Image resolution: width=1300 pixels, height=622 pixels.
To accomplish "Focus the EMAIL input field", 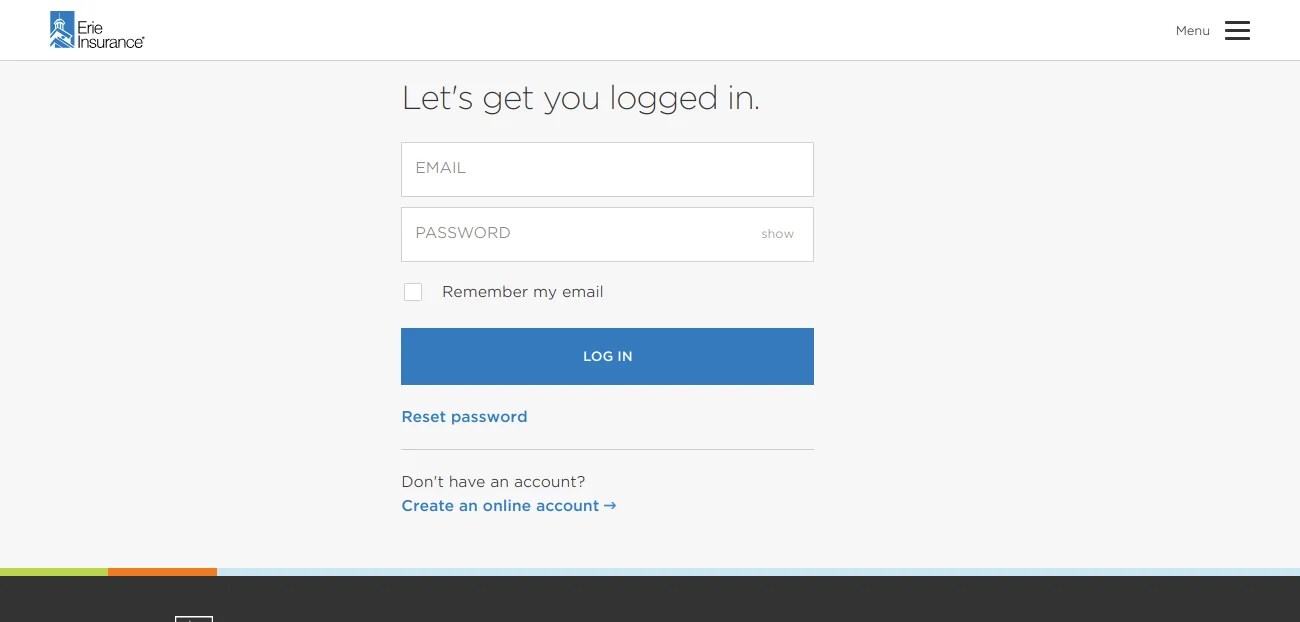I will 607,169.
